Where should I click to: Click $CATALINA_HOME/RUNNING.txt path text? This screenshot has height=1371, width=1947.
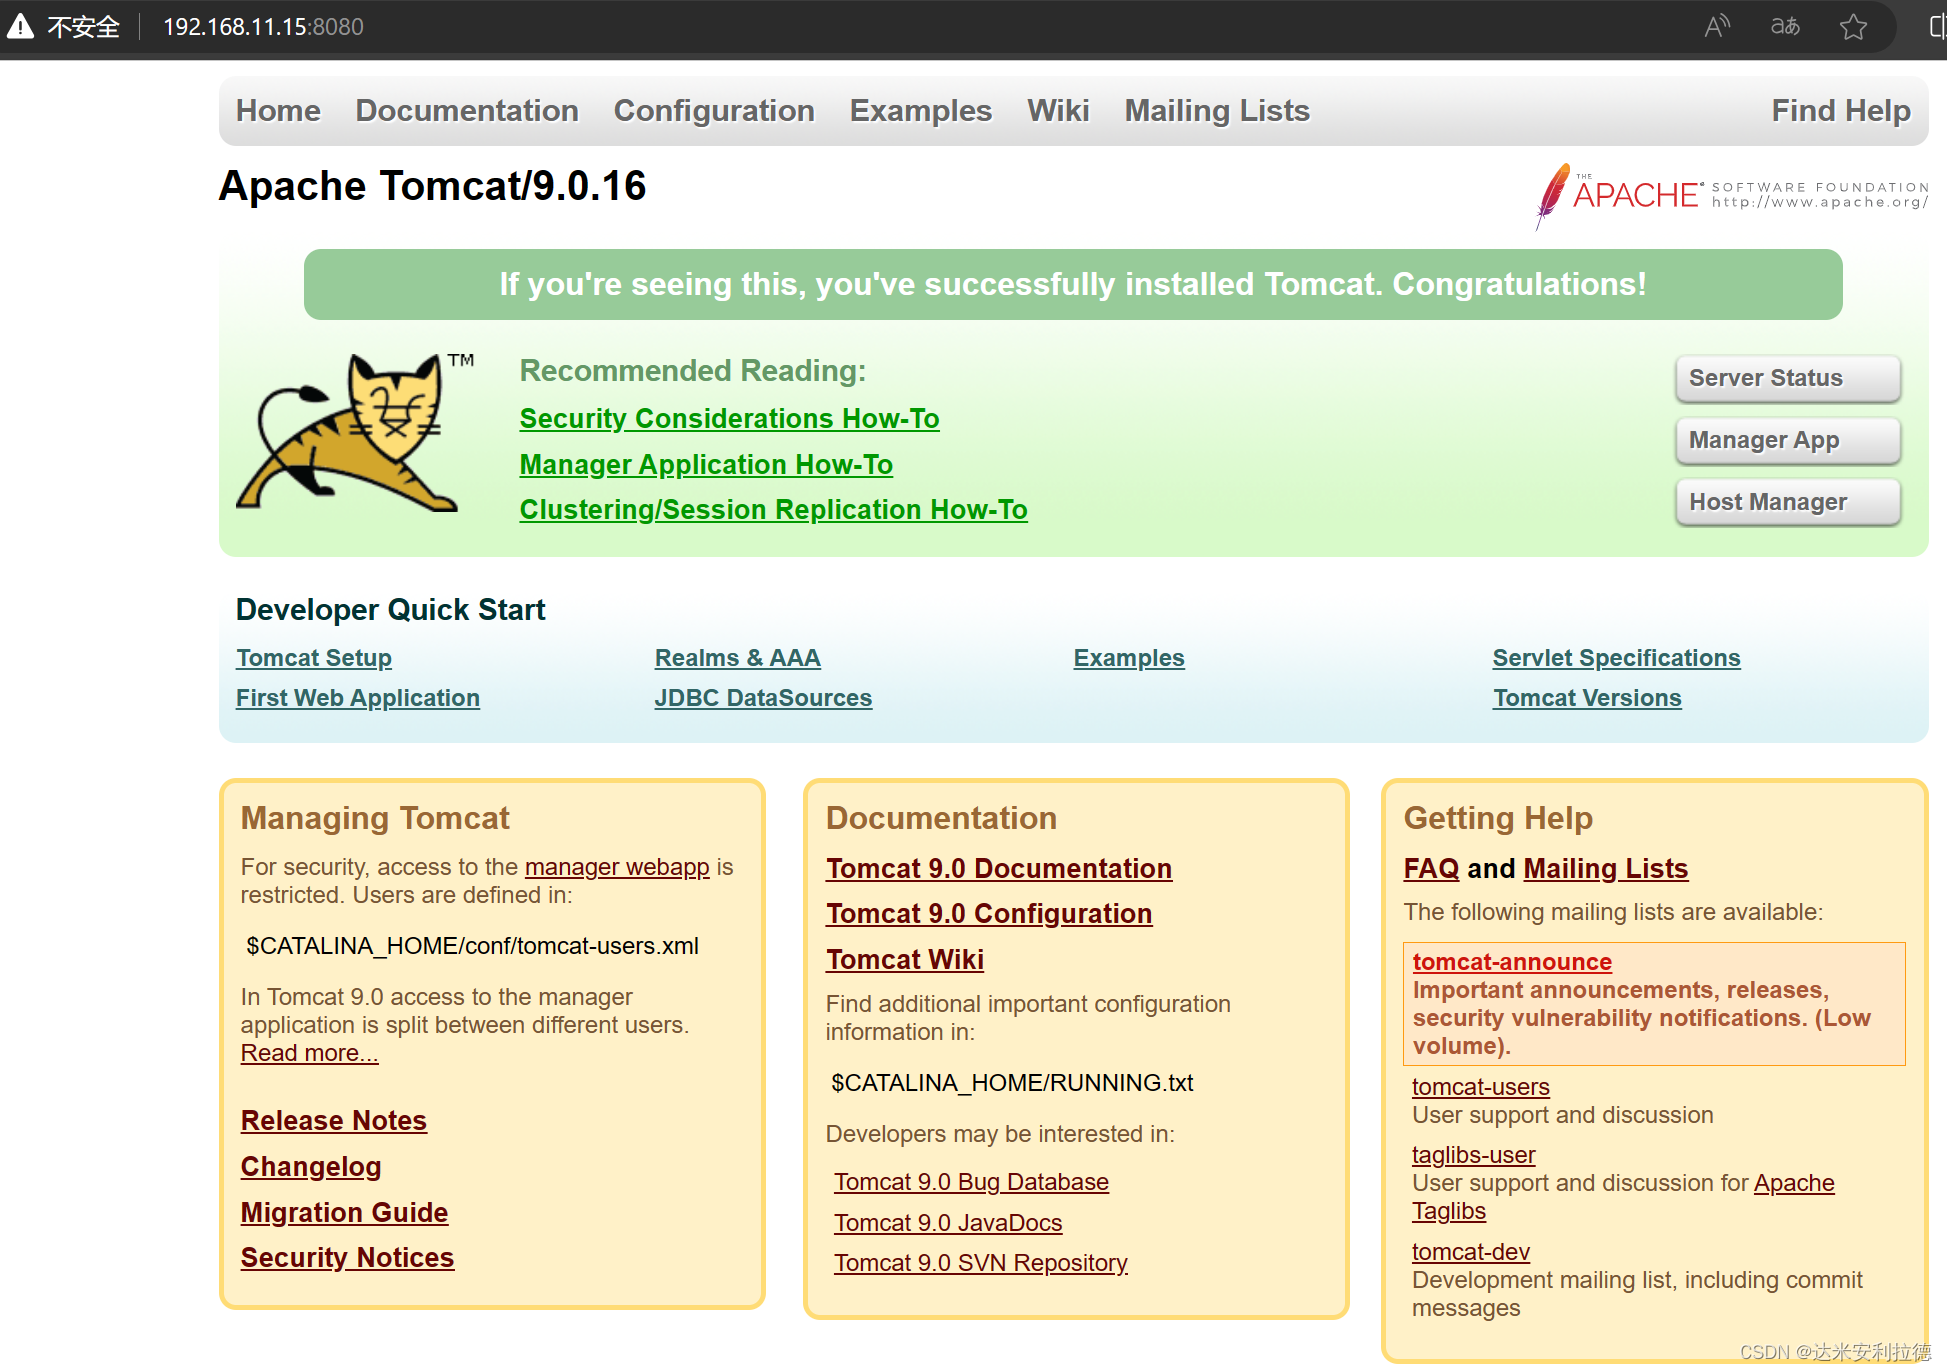[x=1012, y=1083]
